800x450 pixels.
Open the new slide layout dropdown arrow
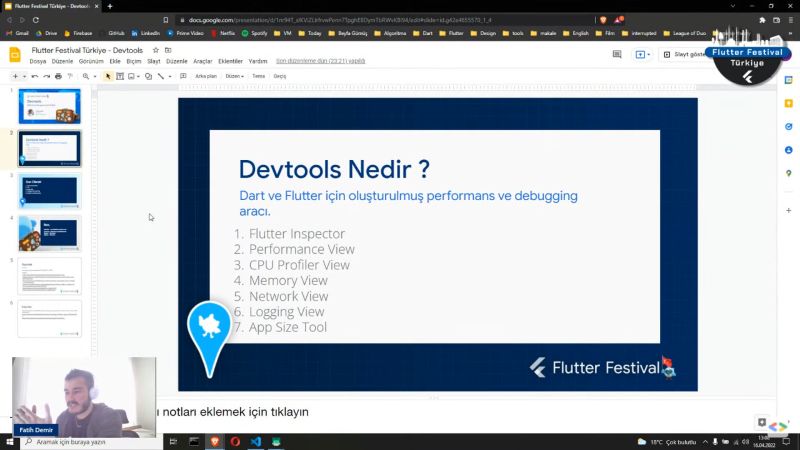(24, 77)
